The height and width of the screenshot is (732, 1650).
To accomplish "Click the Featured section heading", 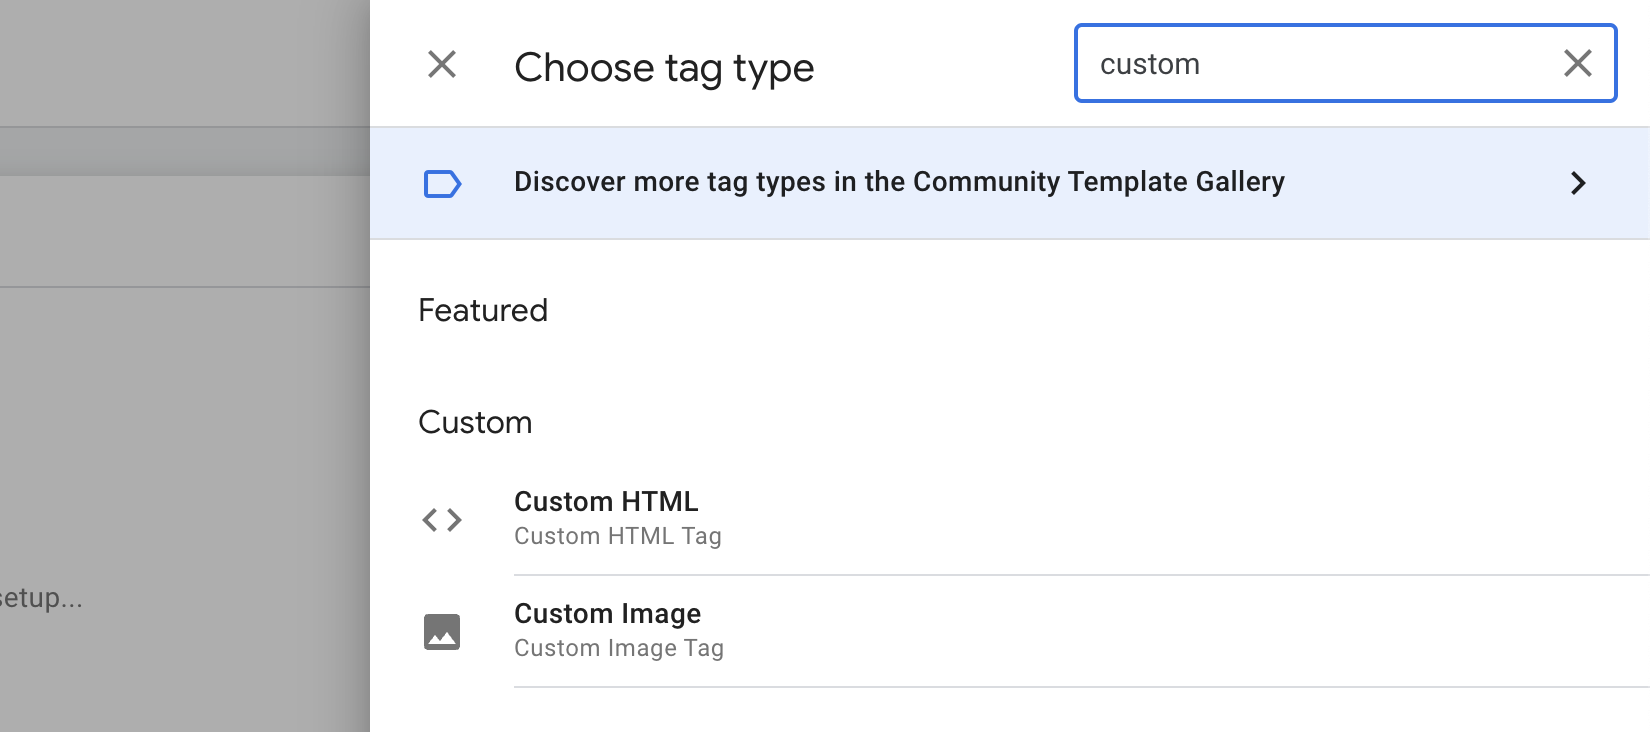I will (483, 311).
